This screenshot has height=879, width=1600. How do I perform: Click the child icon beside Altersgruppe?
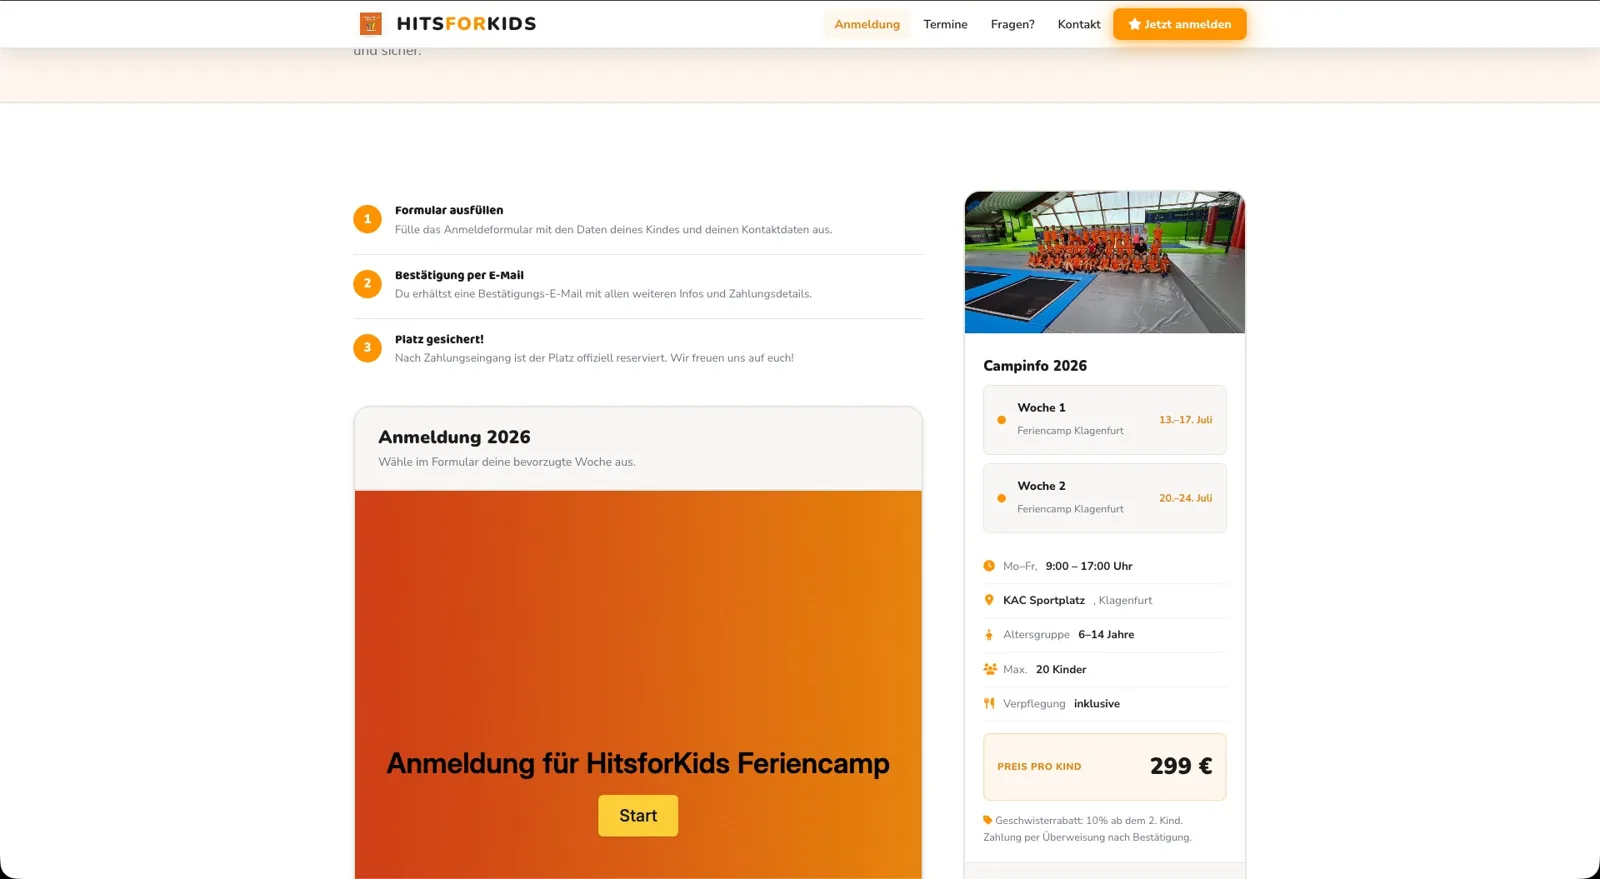click(x=989, y=635)
